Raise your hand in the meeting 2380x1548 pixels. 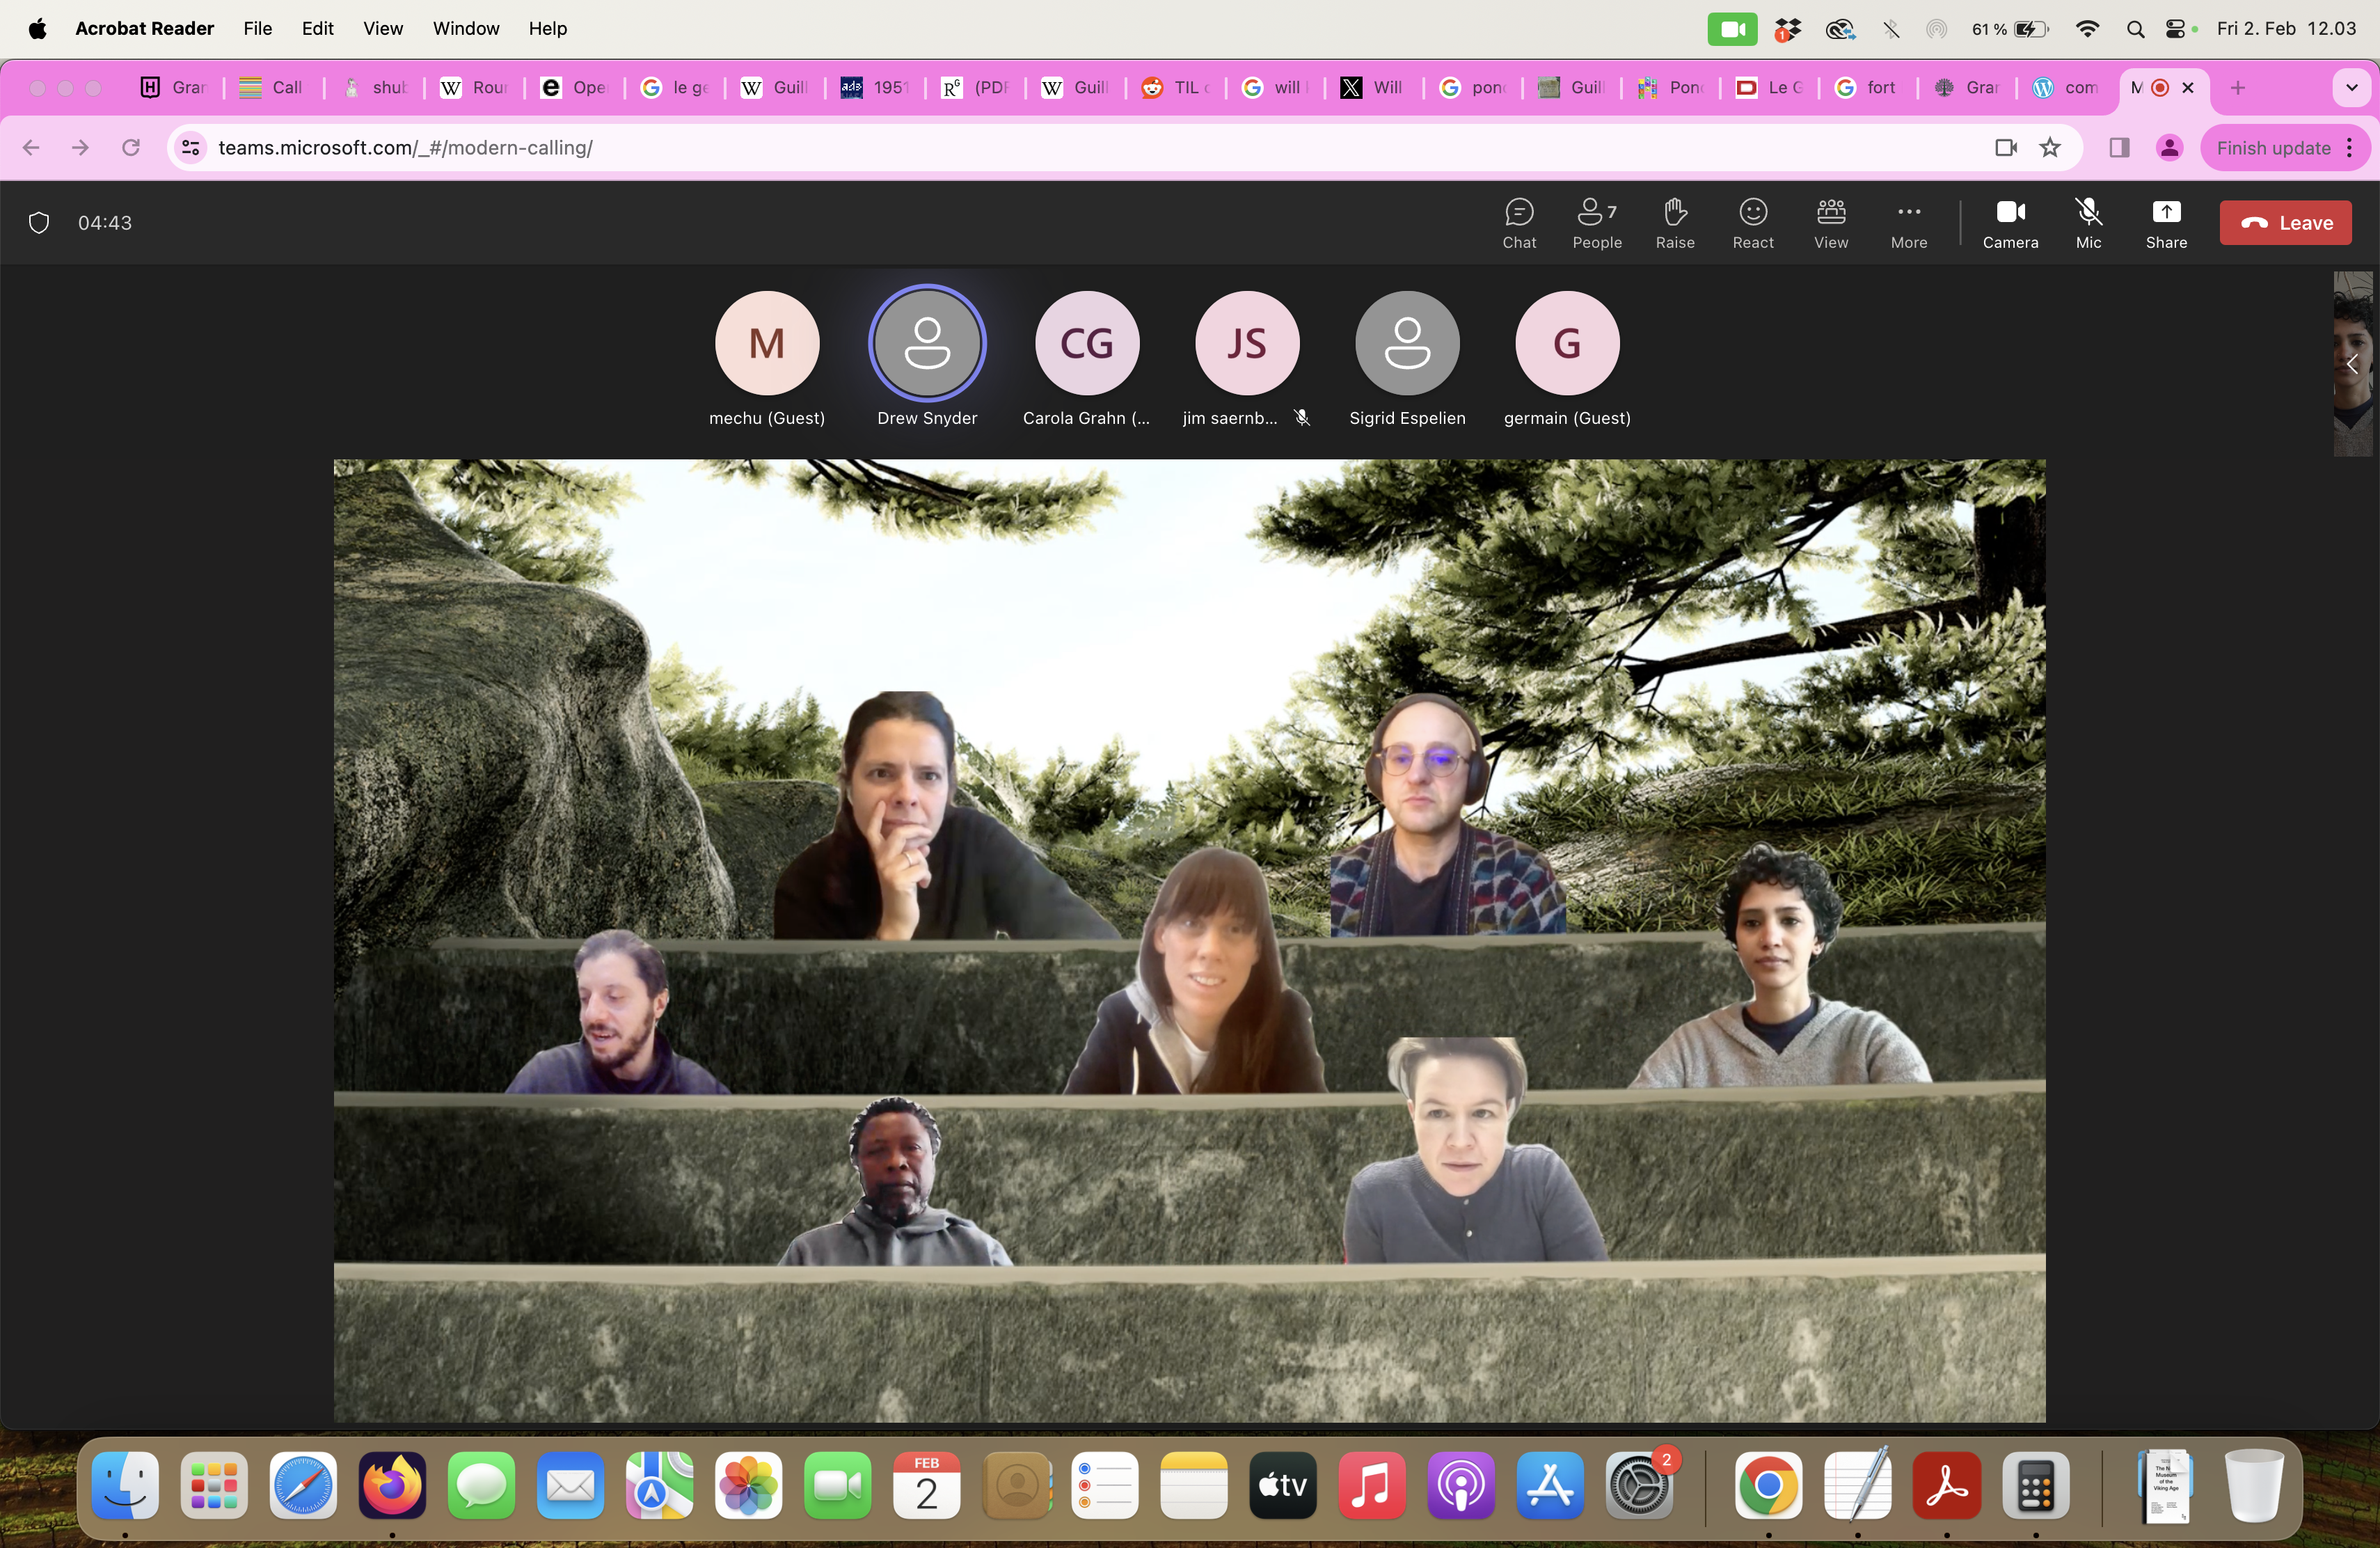(1675, 222)
